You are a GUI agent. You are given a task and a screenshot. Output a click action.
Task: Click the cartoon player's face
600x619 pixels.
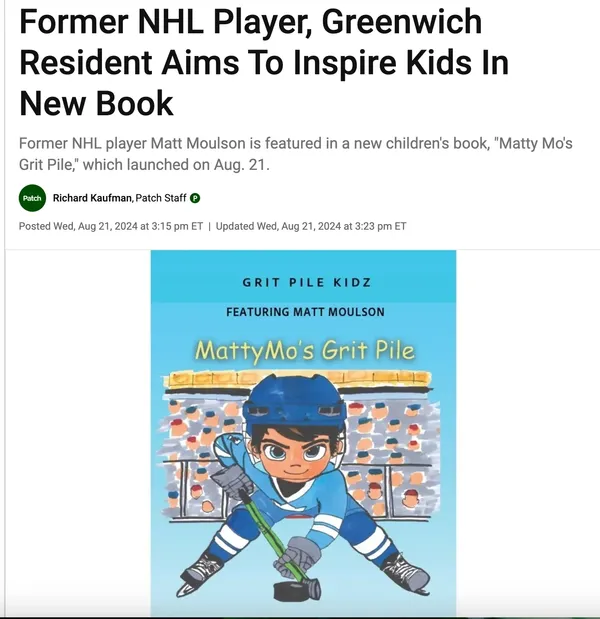click(292, 454)
